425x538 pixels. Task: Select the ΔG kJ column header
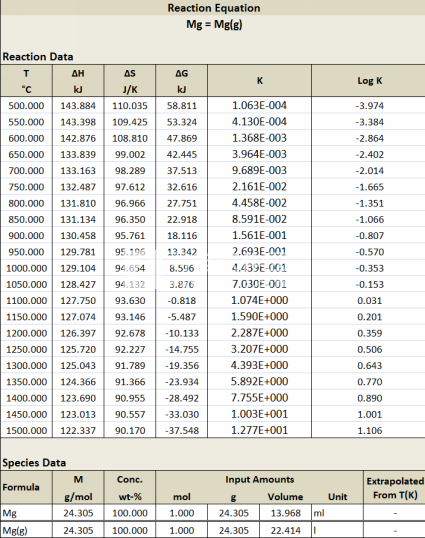pos(181,81)
